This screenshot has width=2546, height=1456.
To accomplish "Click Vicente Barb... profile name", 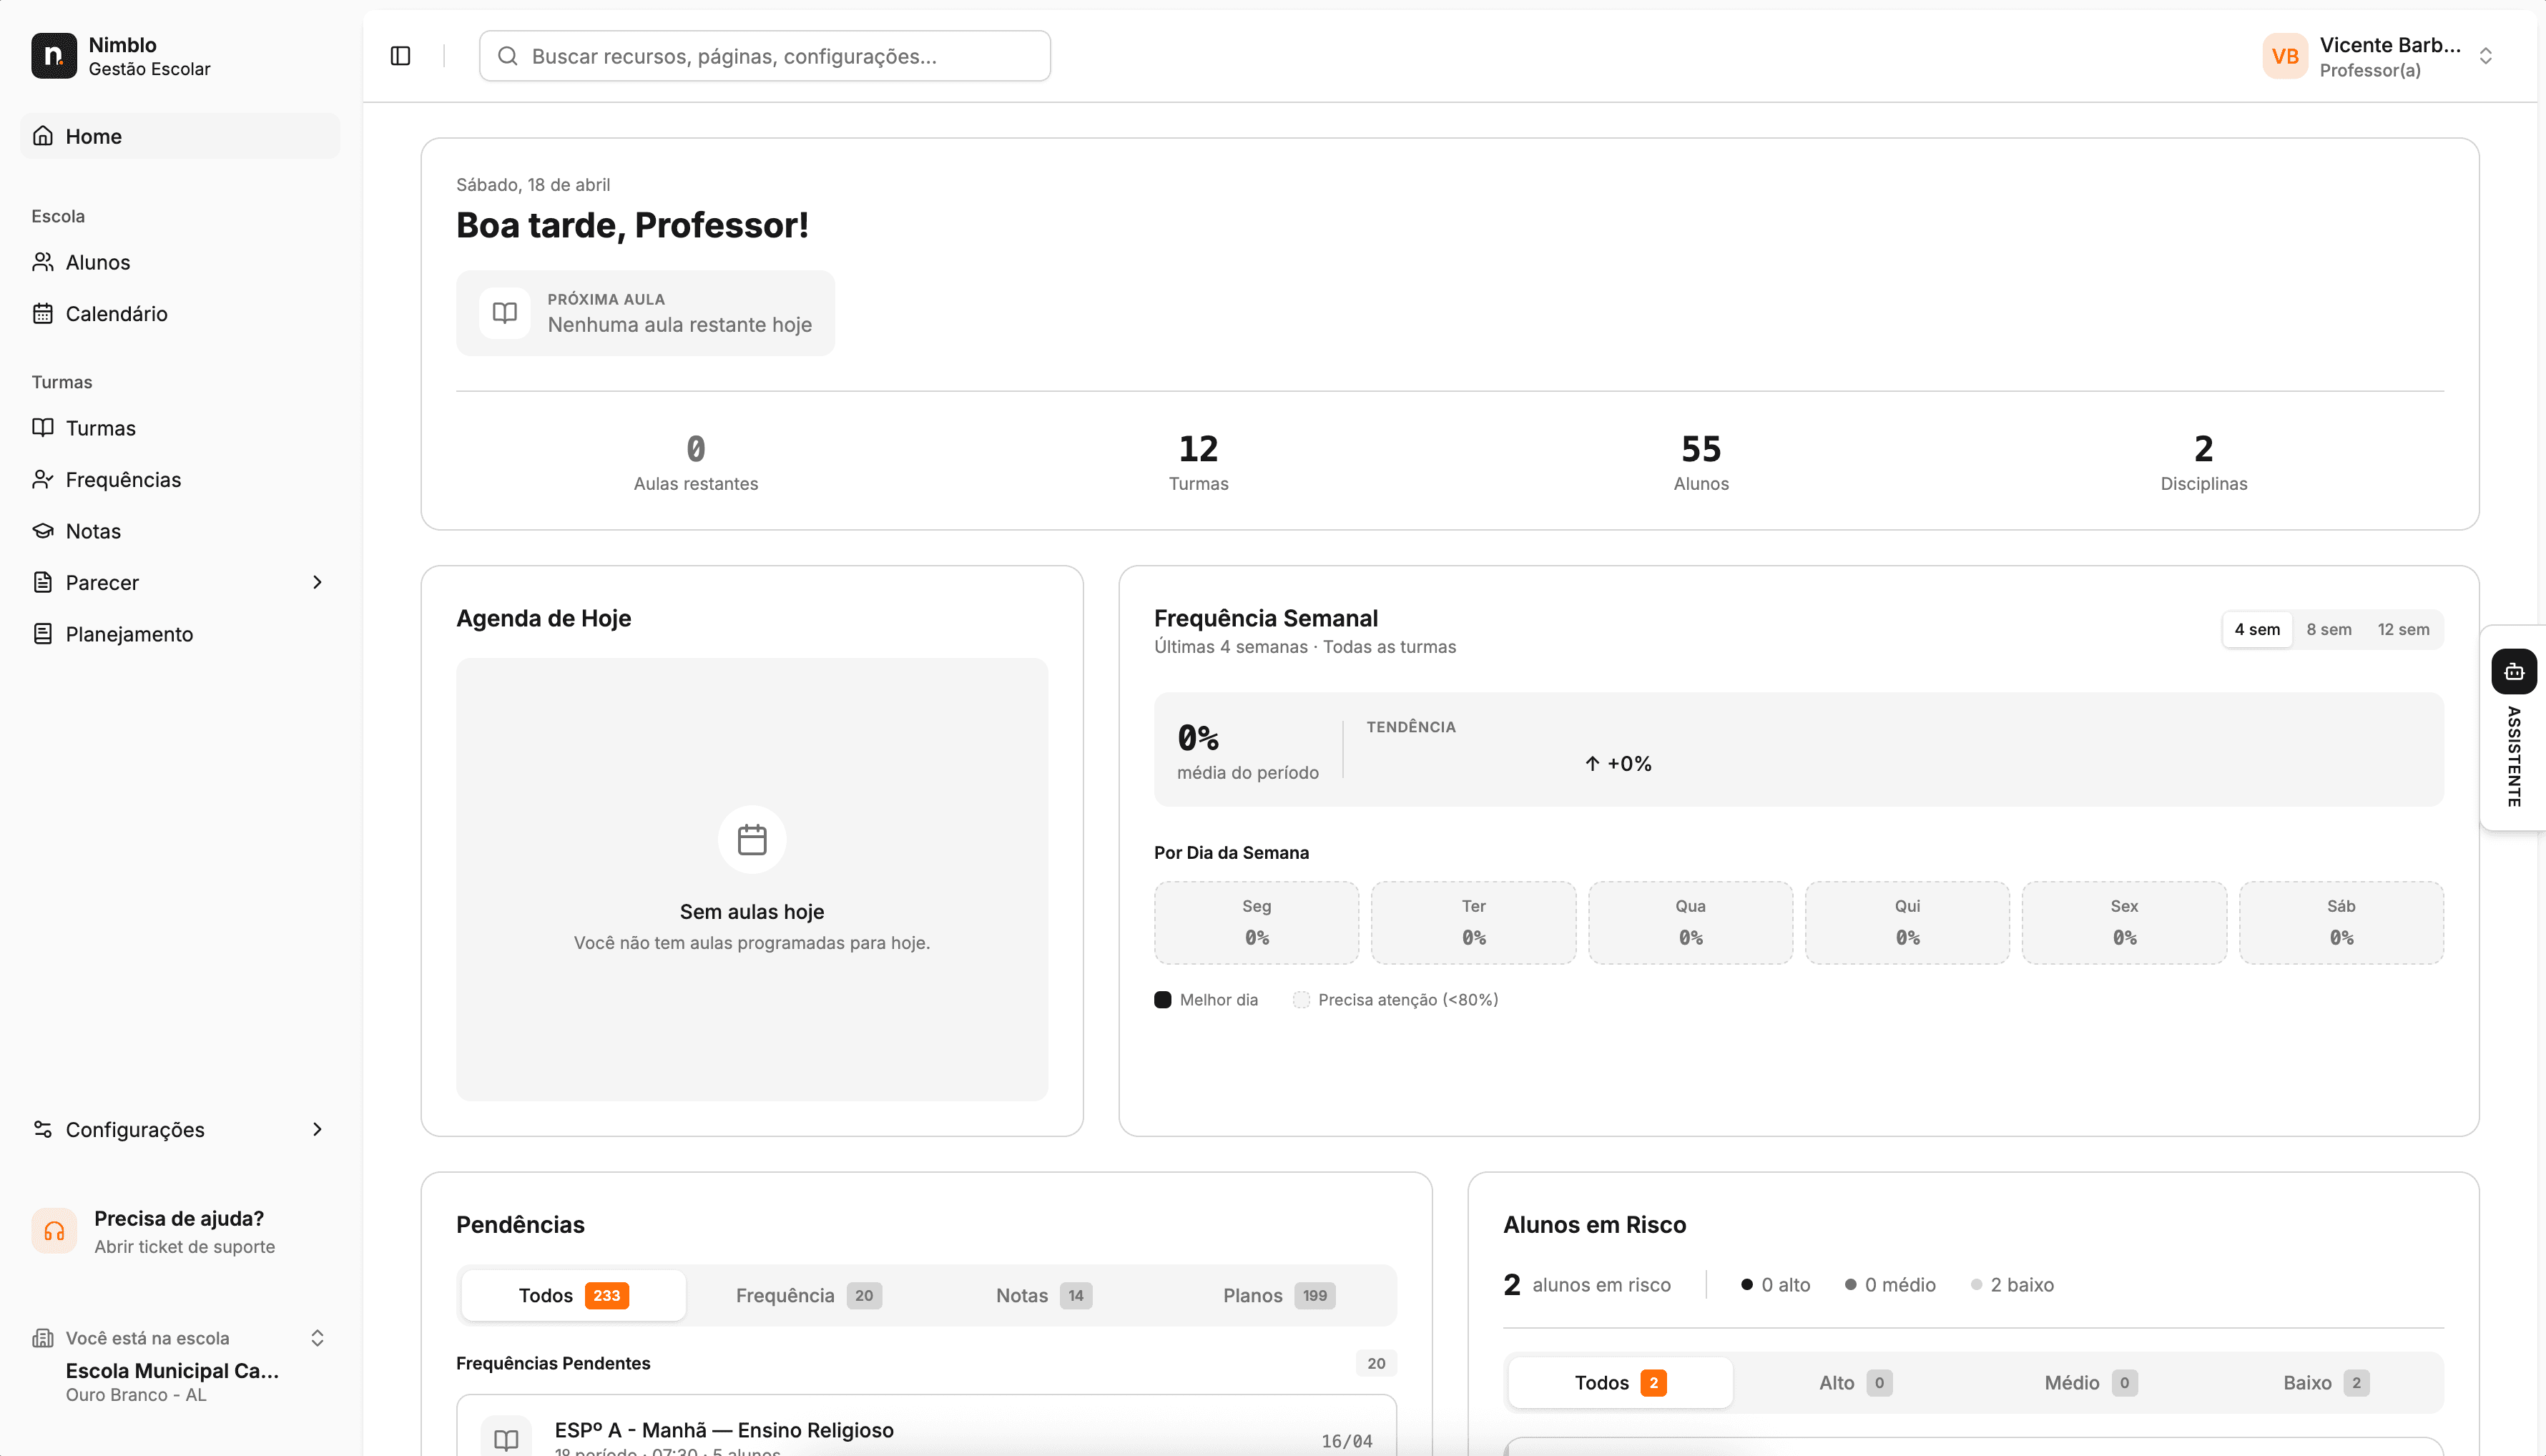I will 2390,45.
